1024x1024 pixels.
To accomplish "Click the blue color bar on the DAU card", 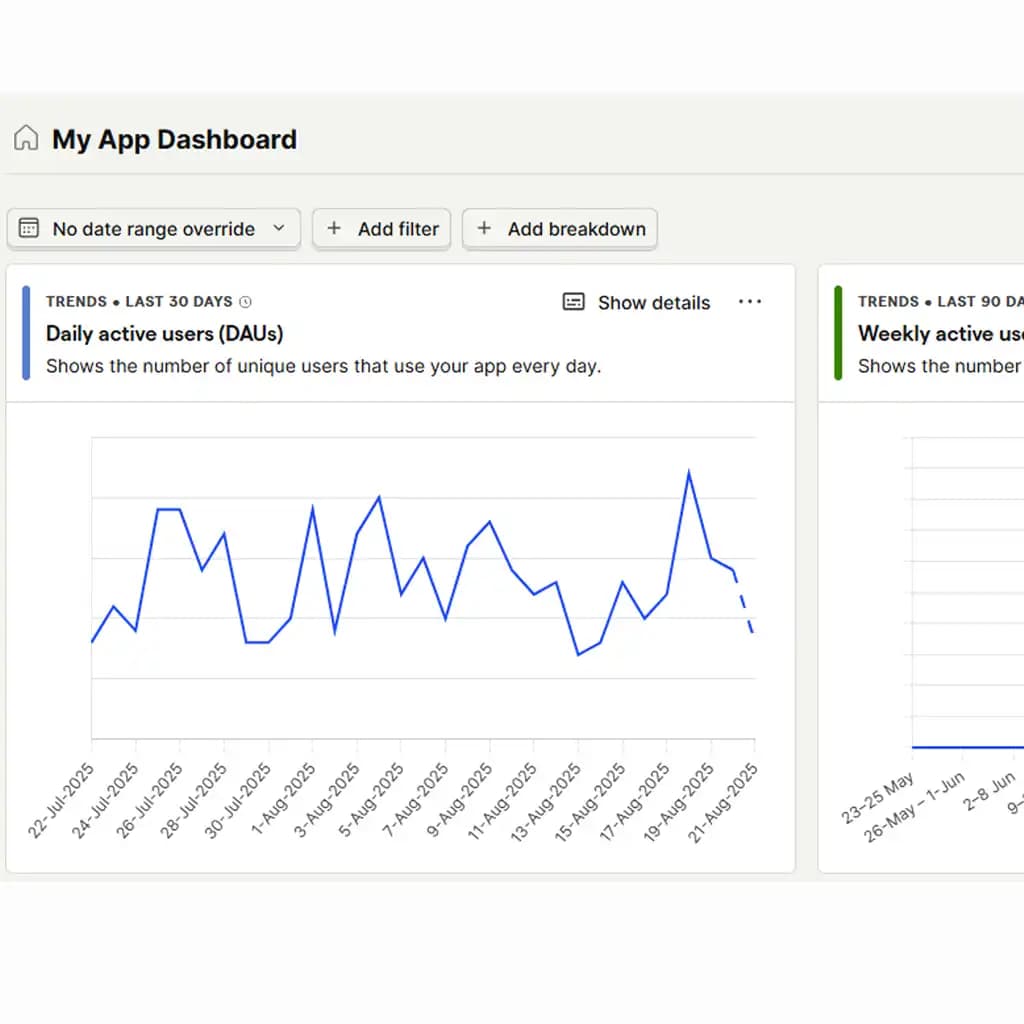I will pos(26,333).
